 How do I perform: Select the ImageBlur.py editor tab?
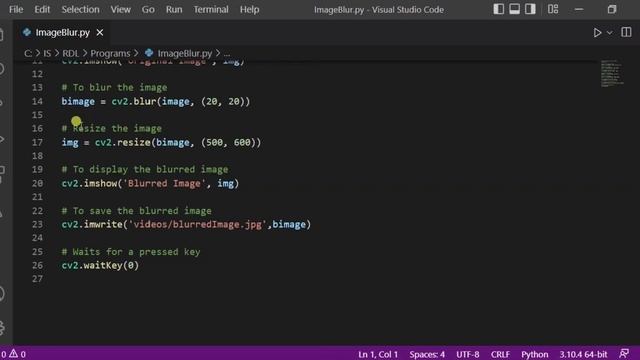pyautogui.click(x=62, y=33)
